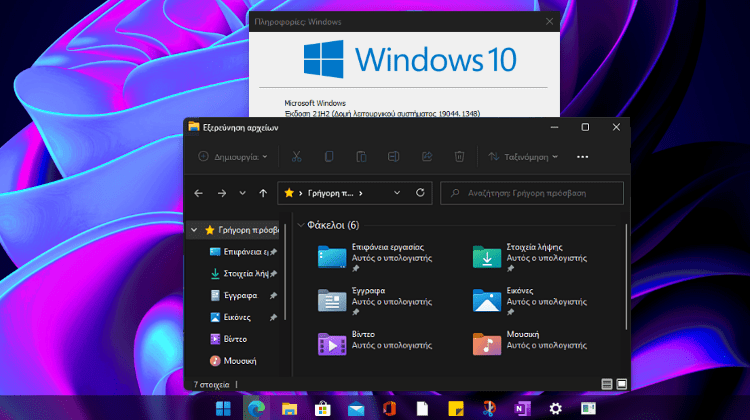Open the Δημιουργία (New) dropdown
The width and height of the screenshot is (750, 420).
pos(233,157)
